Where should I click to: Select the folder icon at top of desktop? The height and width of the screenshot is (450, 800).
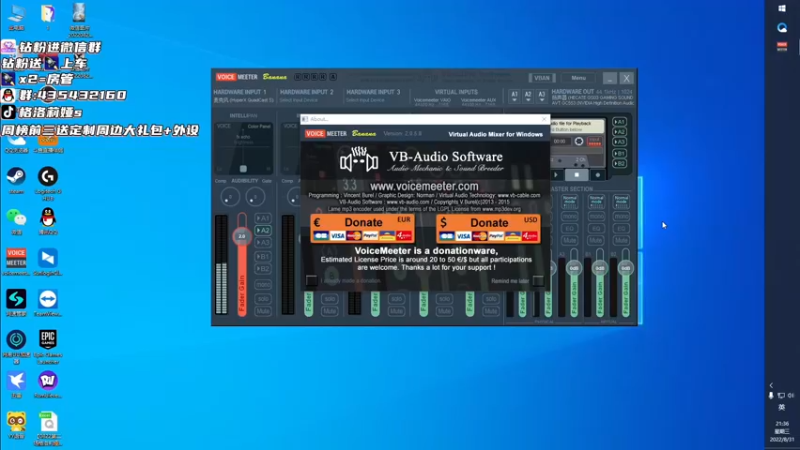tap(47, 16)
